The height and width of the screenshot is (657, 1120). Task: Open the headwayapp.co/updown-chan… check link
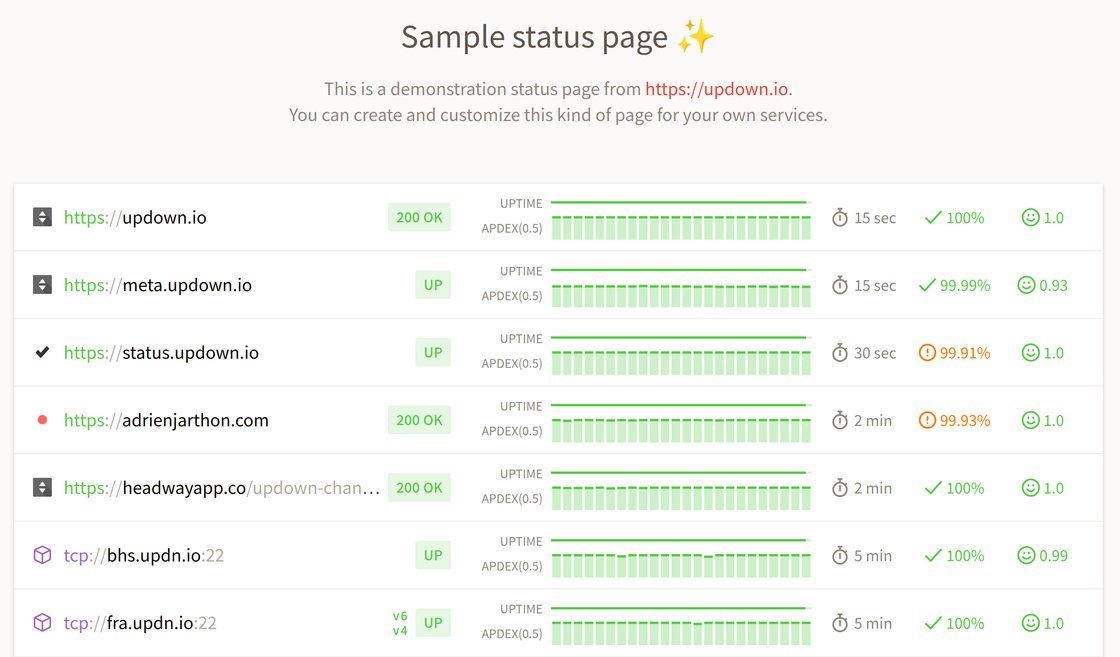tap(221, 488)
